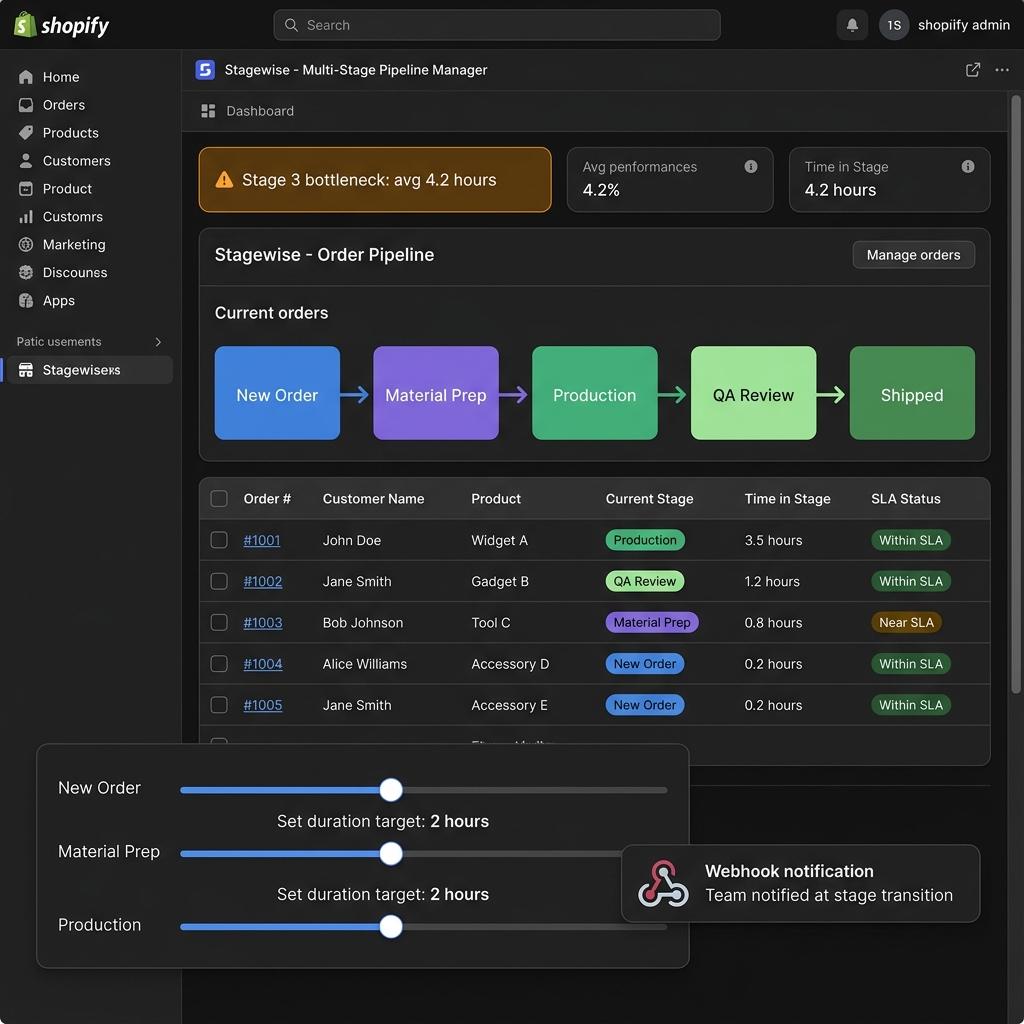The image size is (1024, 1024).
Task: Click the Near SLA status badge
Action: [x=906, y=622]
